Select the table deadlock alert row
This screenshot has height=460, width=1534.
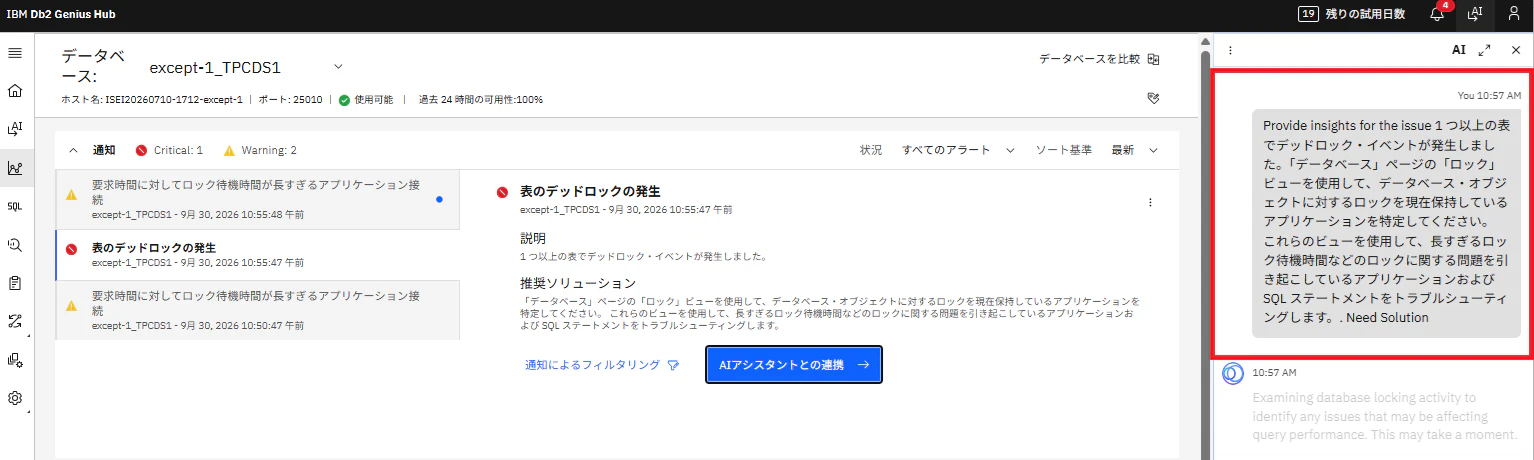coord(257,255)
